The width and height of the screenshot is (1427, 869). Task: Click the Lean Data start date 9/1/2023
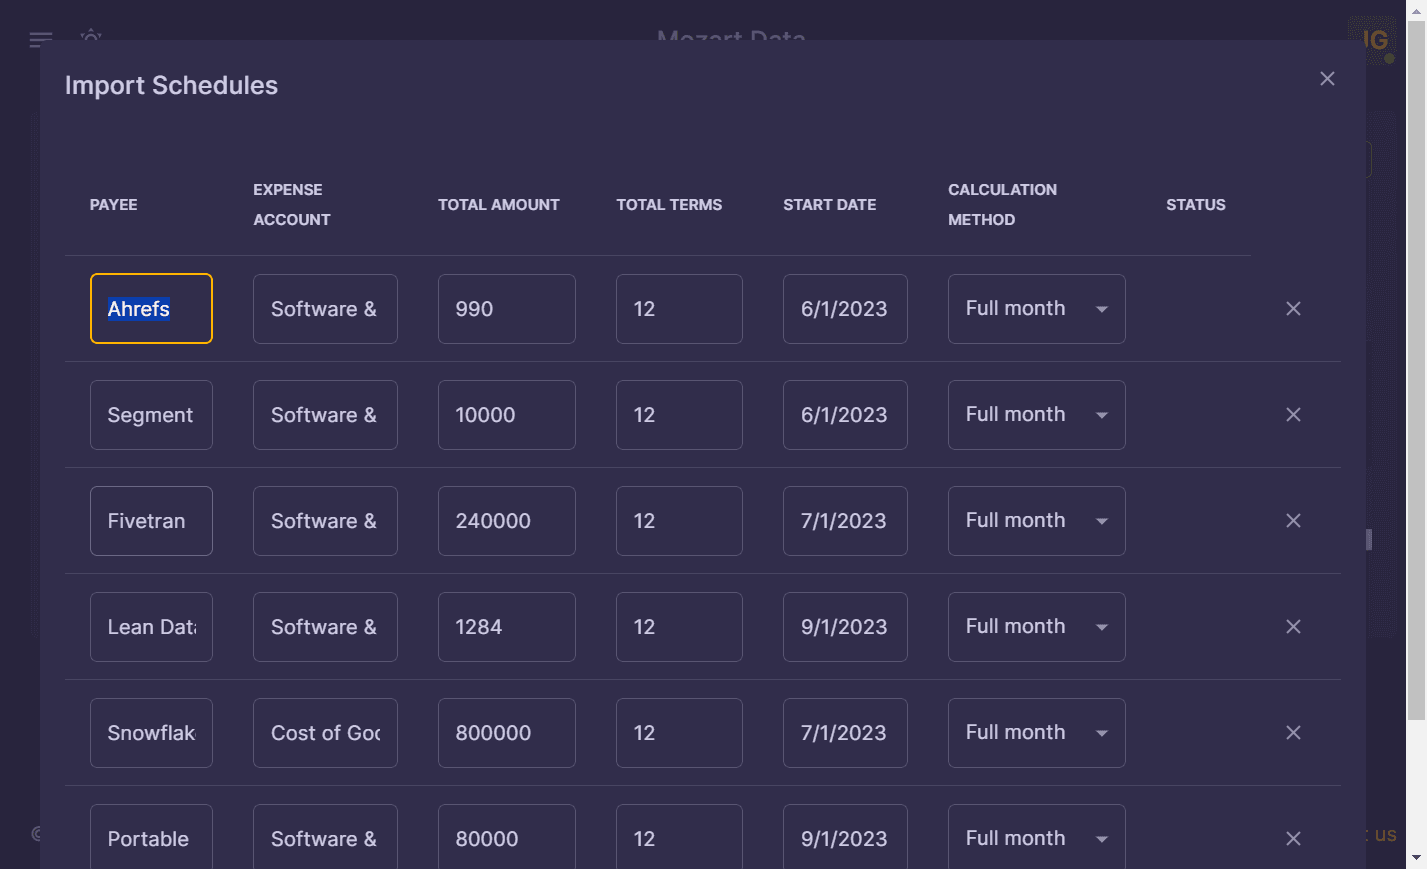click(x=845, y=627)
